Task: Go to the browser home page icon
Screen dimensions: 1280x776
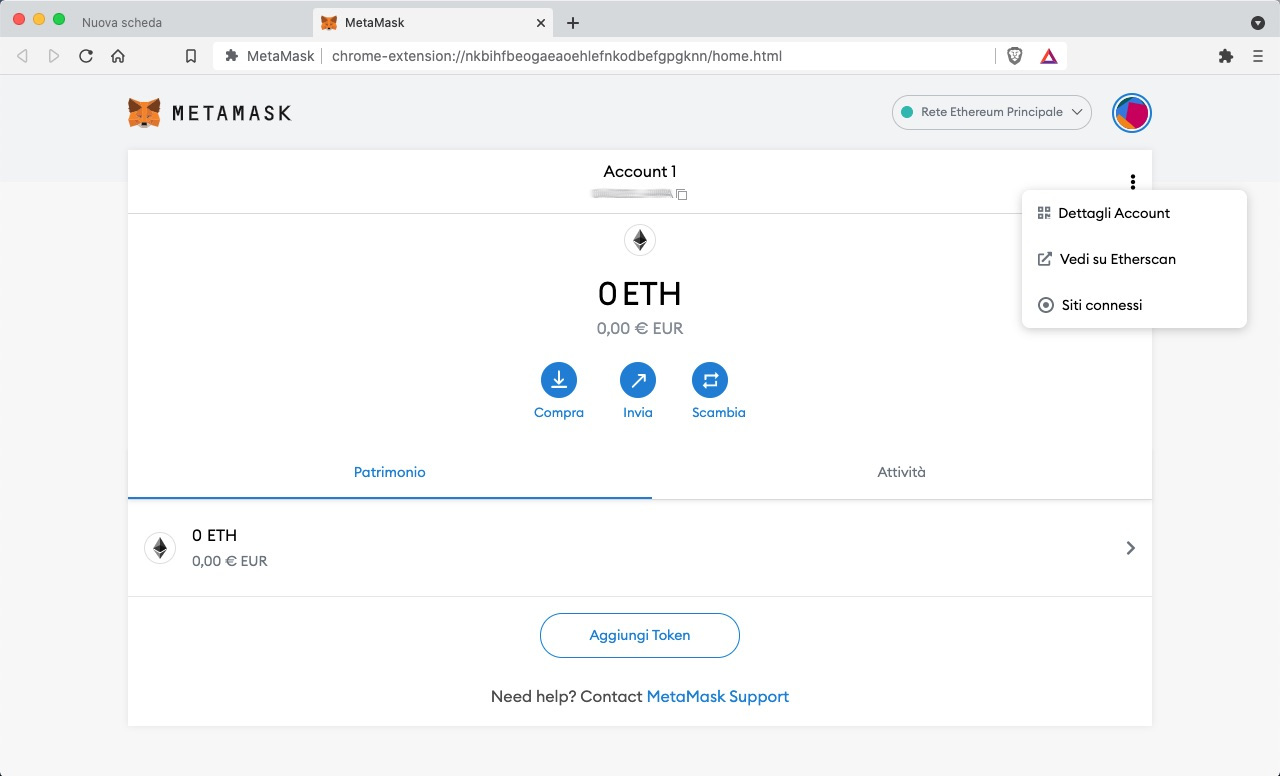Action: 118,56
